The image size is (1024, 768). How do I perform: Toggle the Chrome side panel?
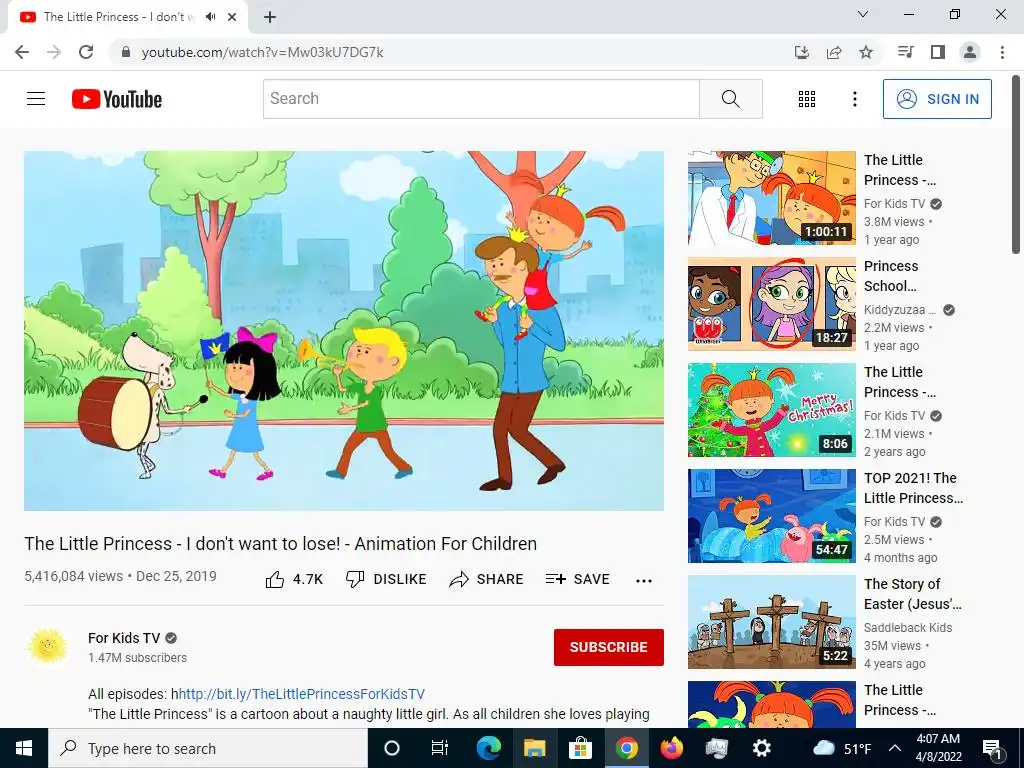pyautogui.click(x=938, y=52)
